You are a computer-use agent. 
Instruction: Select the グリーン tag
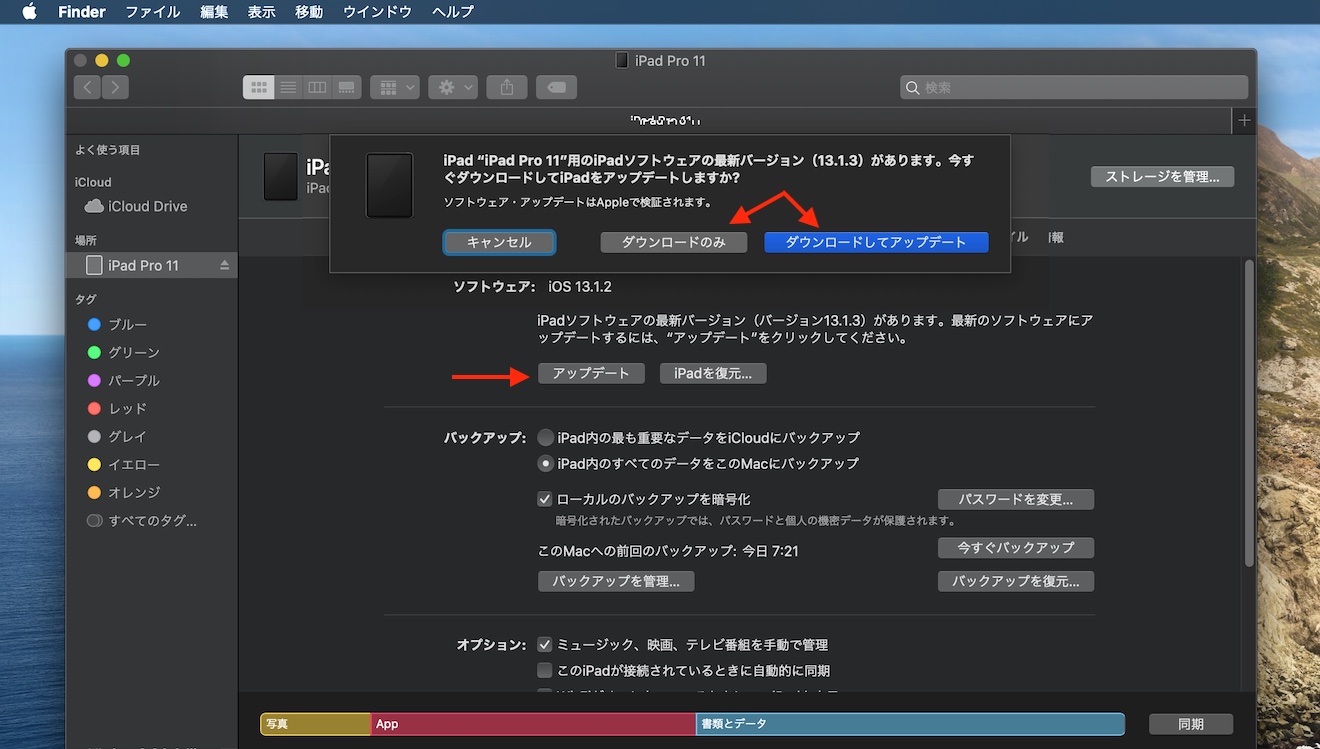tap(124, 352)
